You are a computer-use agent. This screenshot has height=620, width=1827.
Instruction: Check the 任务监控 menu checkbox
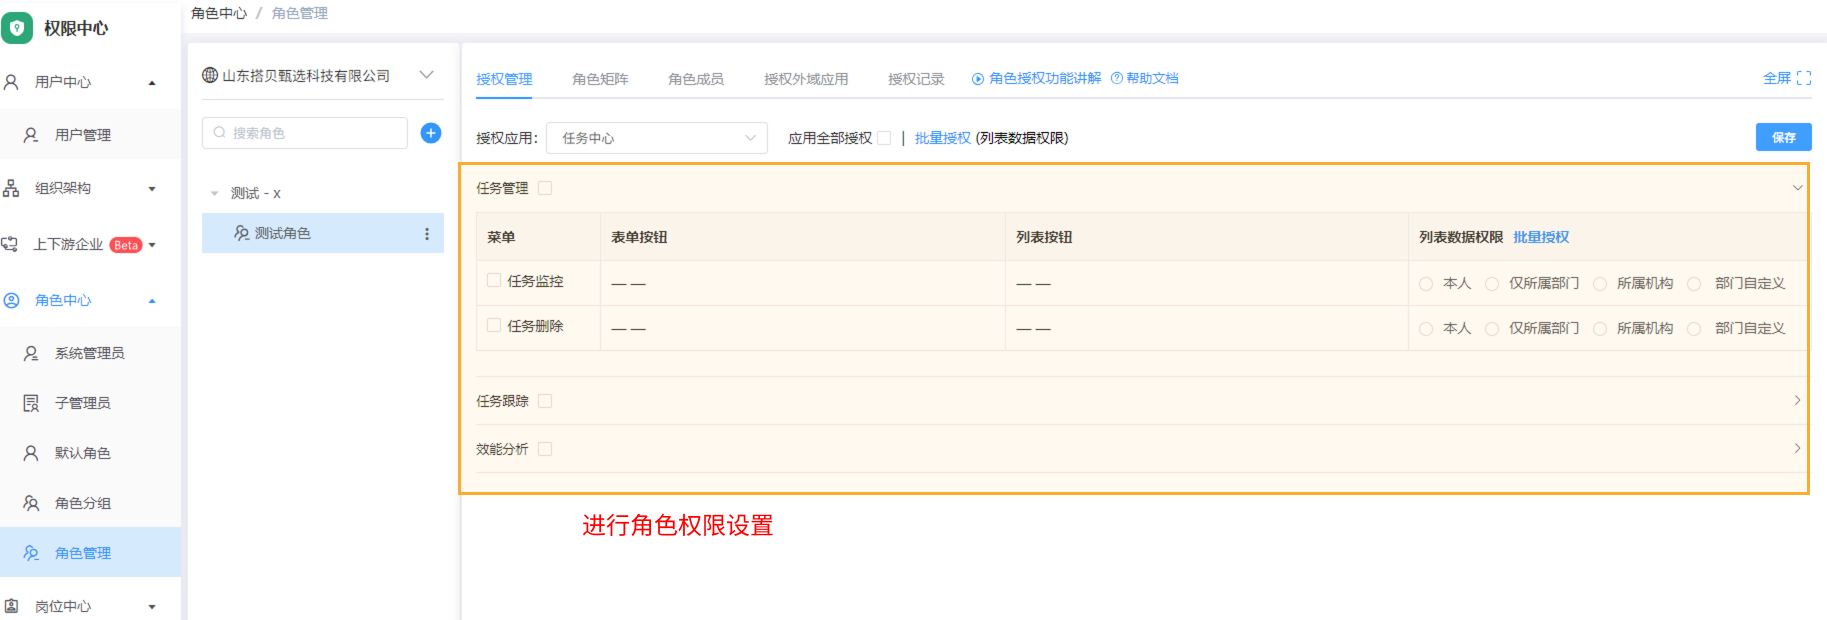tap(494, 281)
